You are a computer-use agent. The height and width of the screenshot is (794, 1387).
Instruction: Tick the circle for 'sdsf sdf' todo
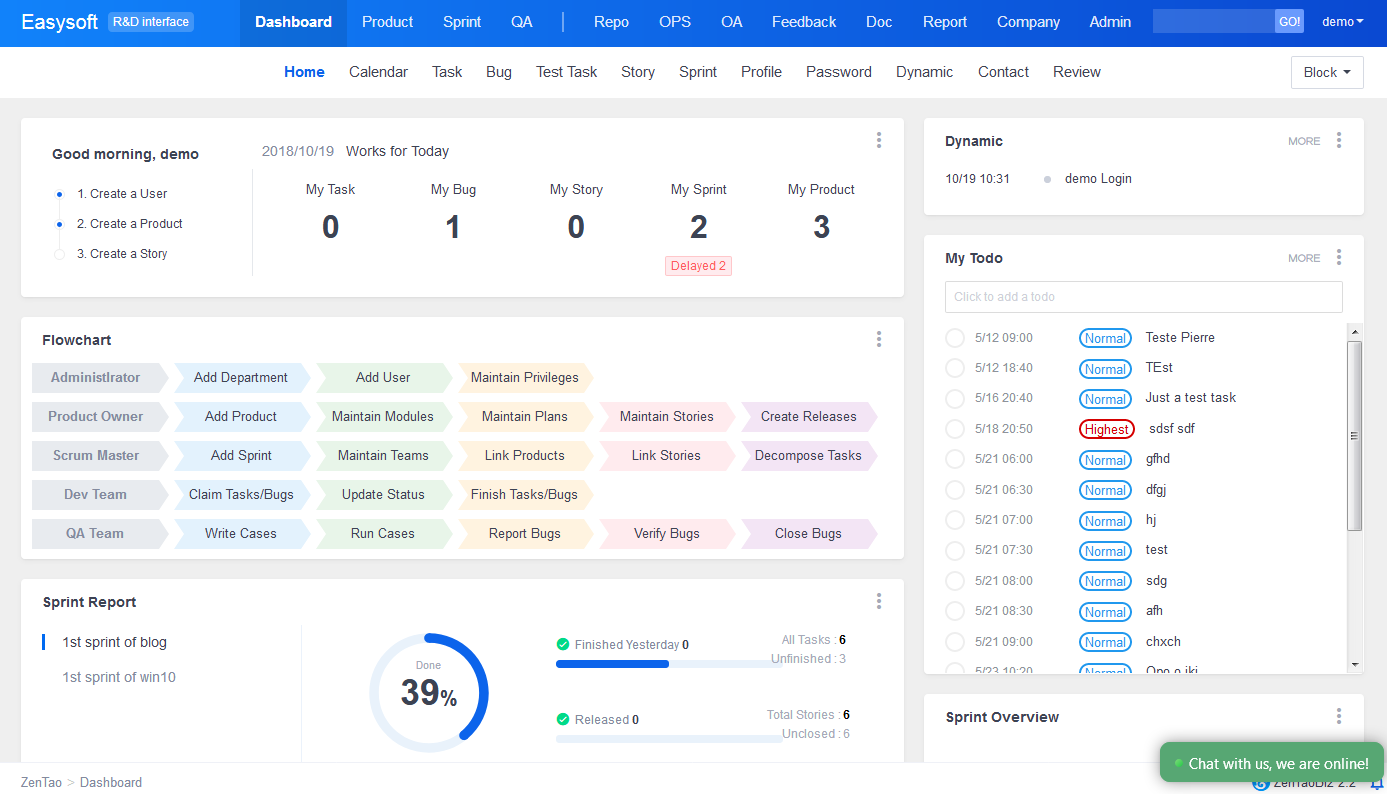coord(954,429)
